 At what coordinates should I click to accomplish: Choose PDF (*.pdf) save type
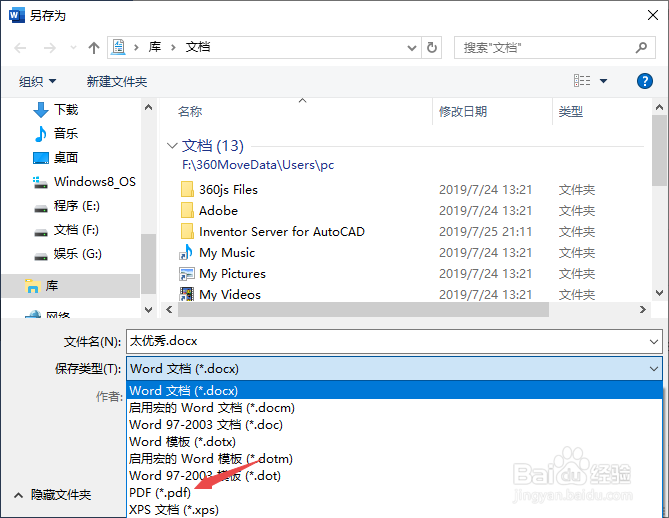tap(394, 493)
